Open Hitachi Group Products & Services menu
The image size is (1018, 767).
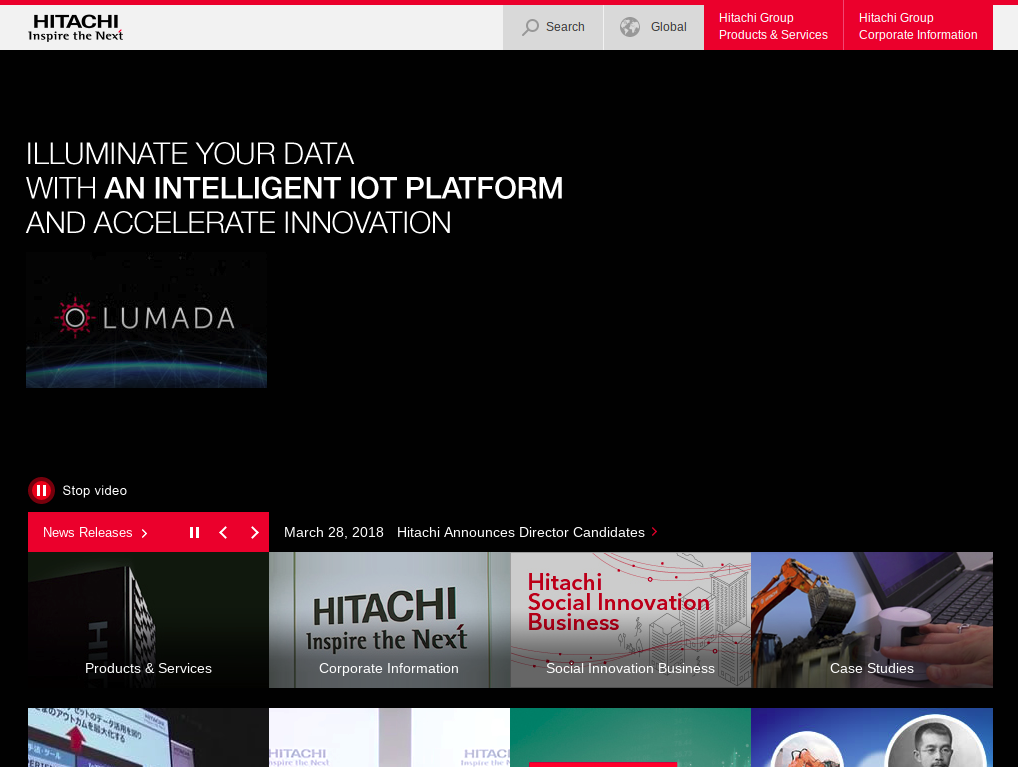773,27
